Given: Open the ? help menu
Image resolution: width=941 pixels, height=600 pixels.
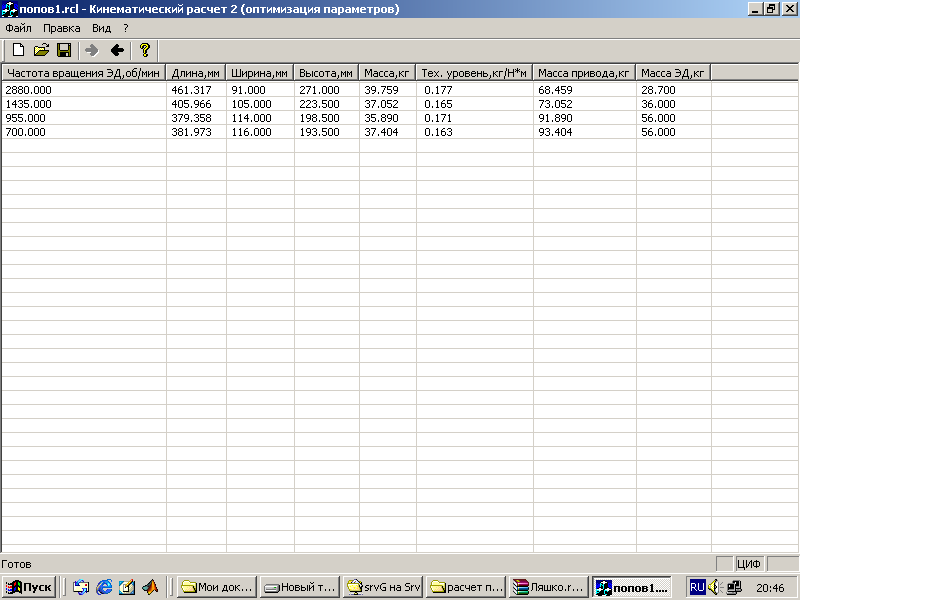Looking at the screenshot, I should coord(126,28).
